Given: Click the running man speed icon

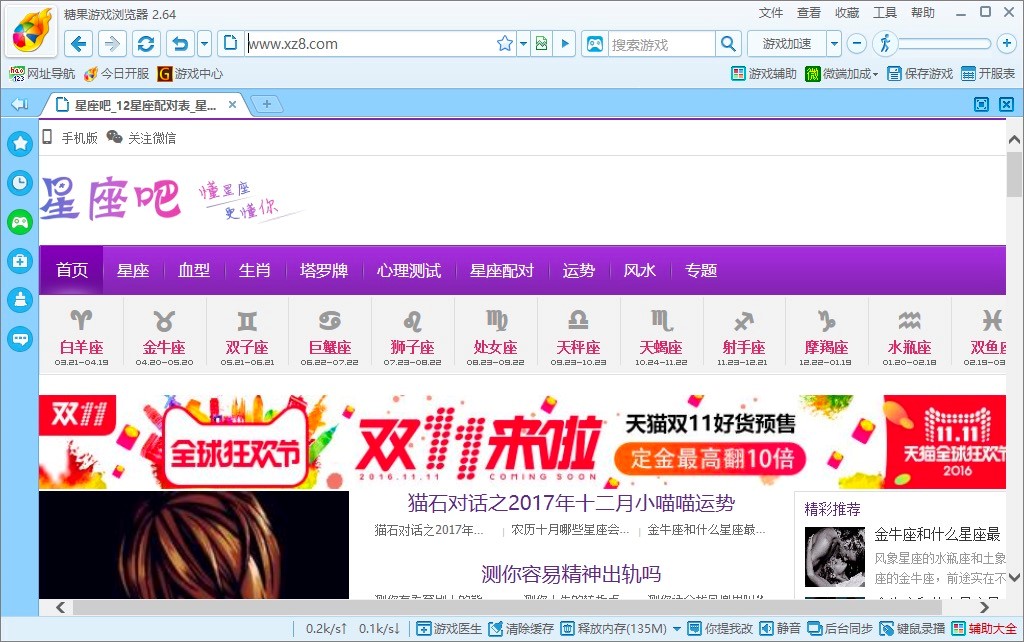Looking at the screenshot, I should click(886, 44).
